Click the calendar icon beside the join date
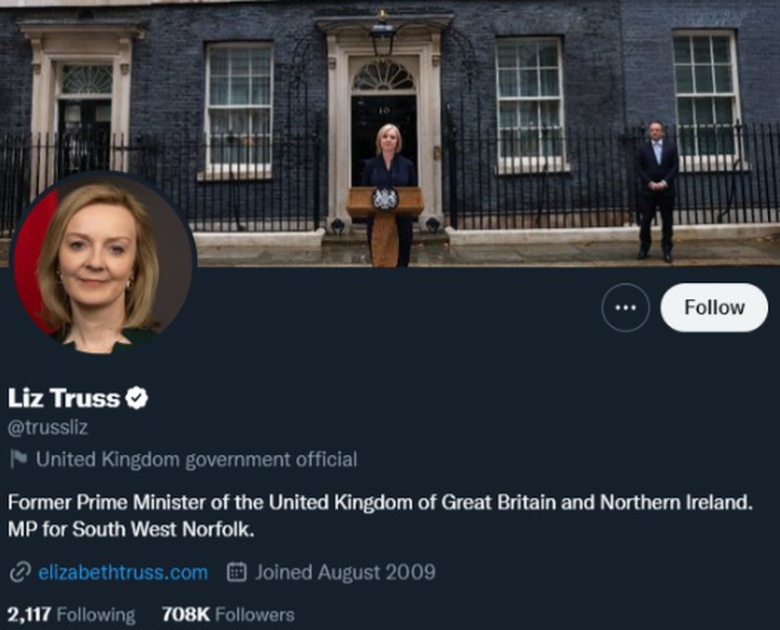The image size is (780, 630). pyautogui.click(x=237, y=573)
